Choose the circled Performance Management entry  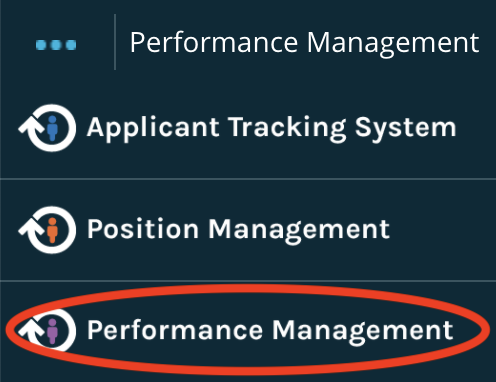click(x=270, y=331)
